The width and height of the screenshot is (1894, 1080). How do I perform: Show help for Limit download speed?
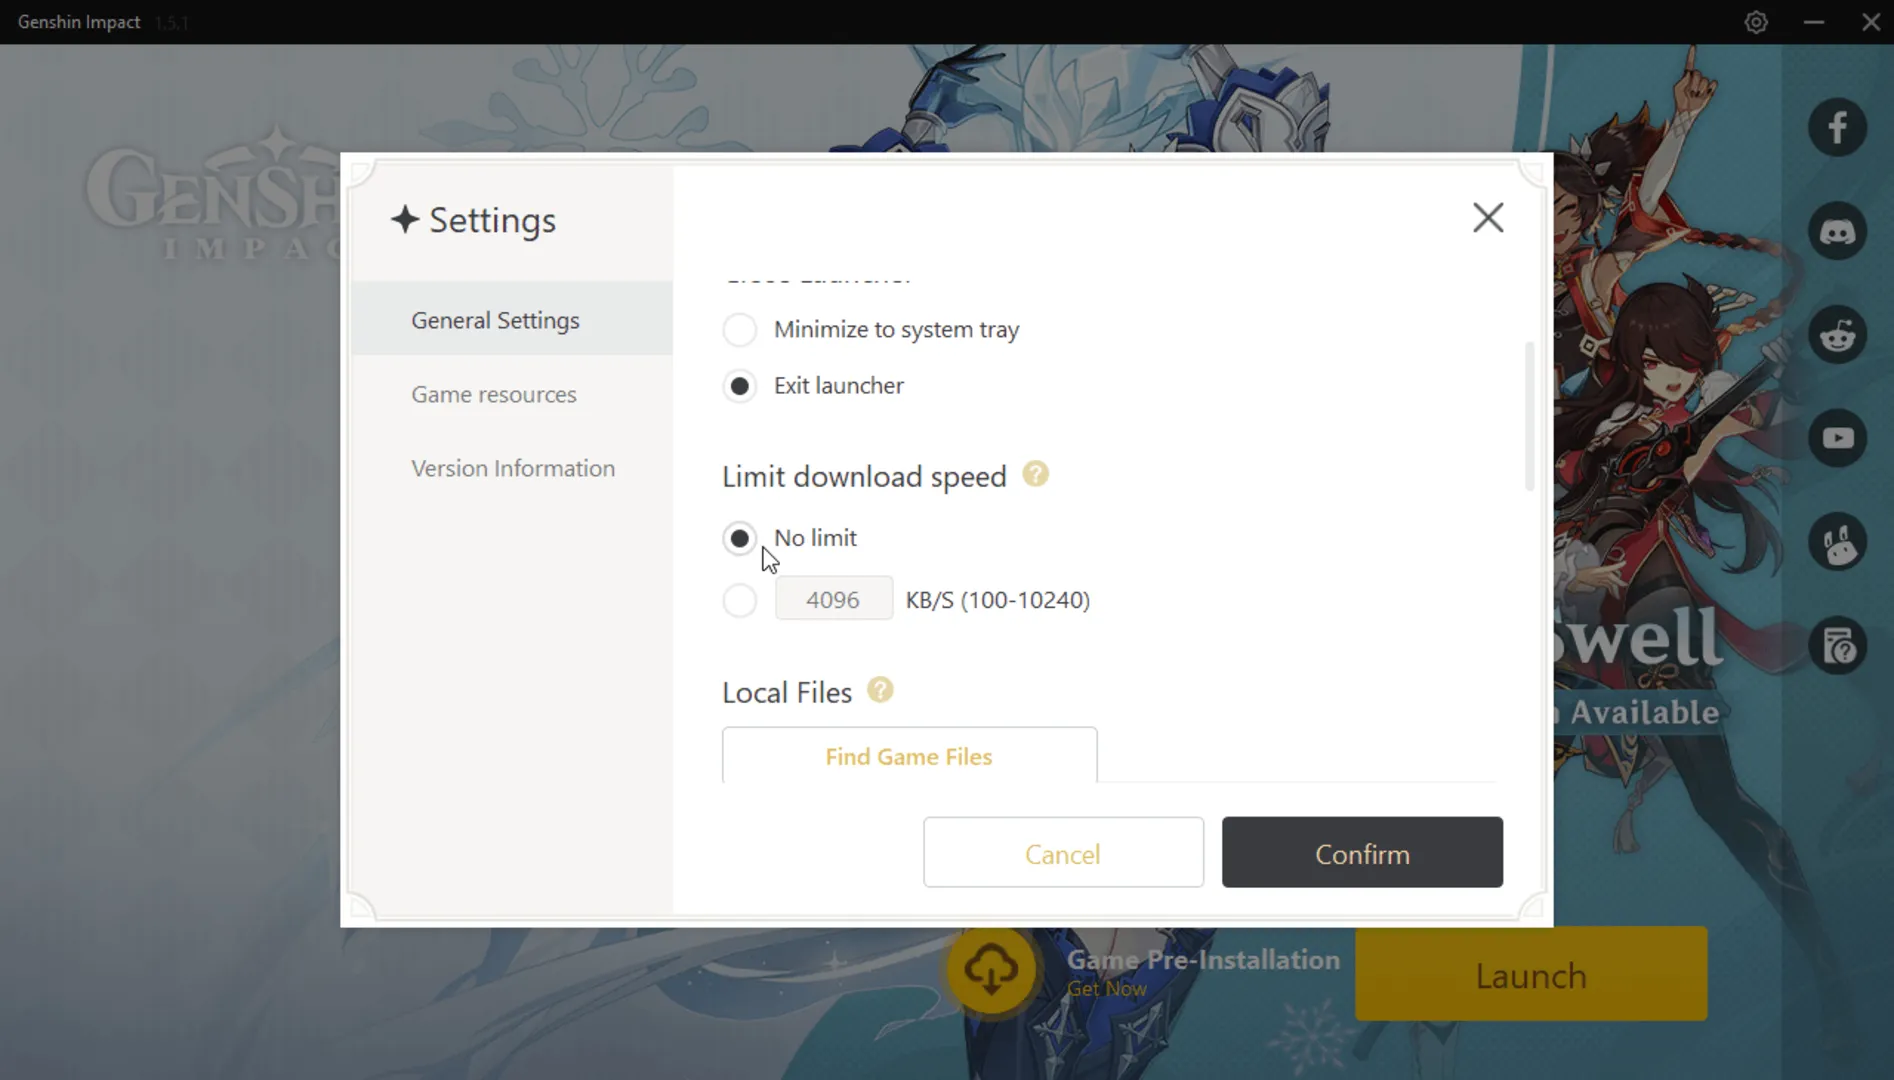1035,474
